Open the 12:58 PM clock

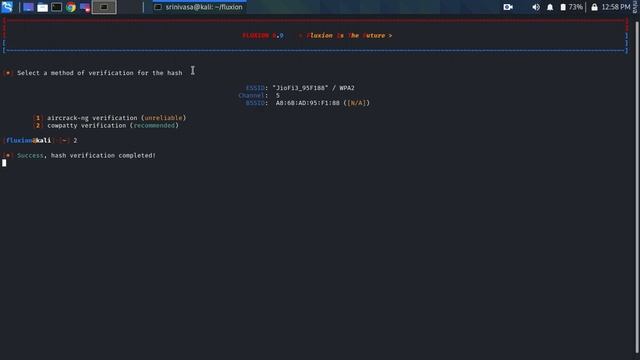pos(616,7)
